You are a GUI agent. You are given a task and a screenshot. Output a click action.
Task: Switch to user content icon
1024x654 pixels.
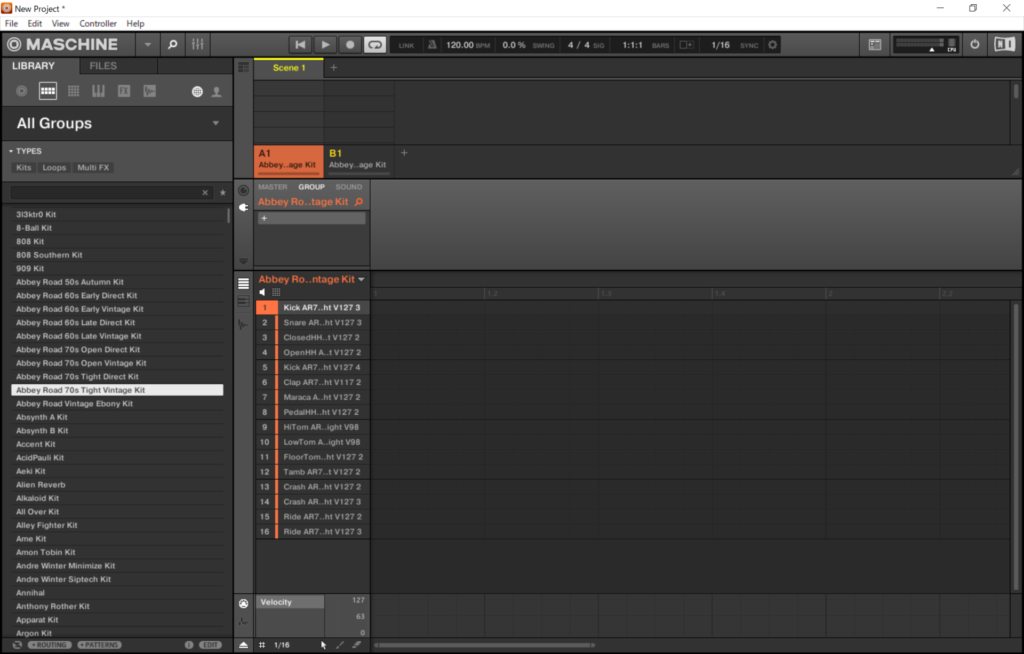coord(216,91)
